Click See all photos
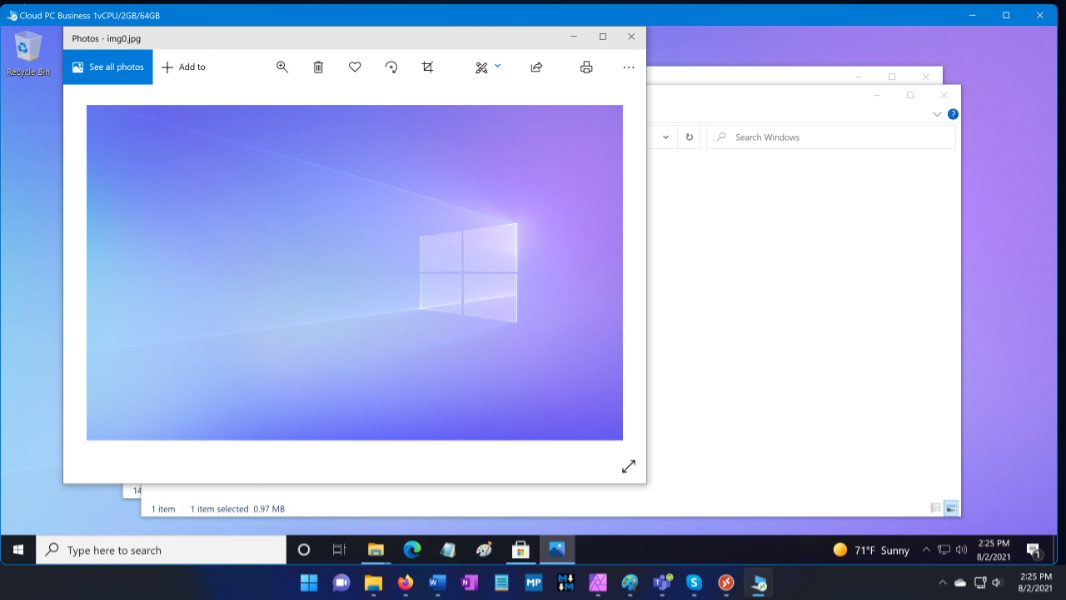 pyautogui.click(x=108, y=67)
